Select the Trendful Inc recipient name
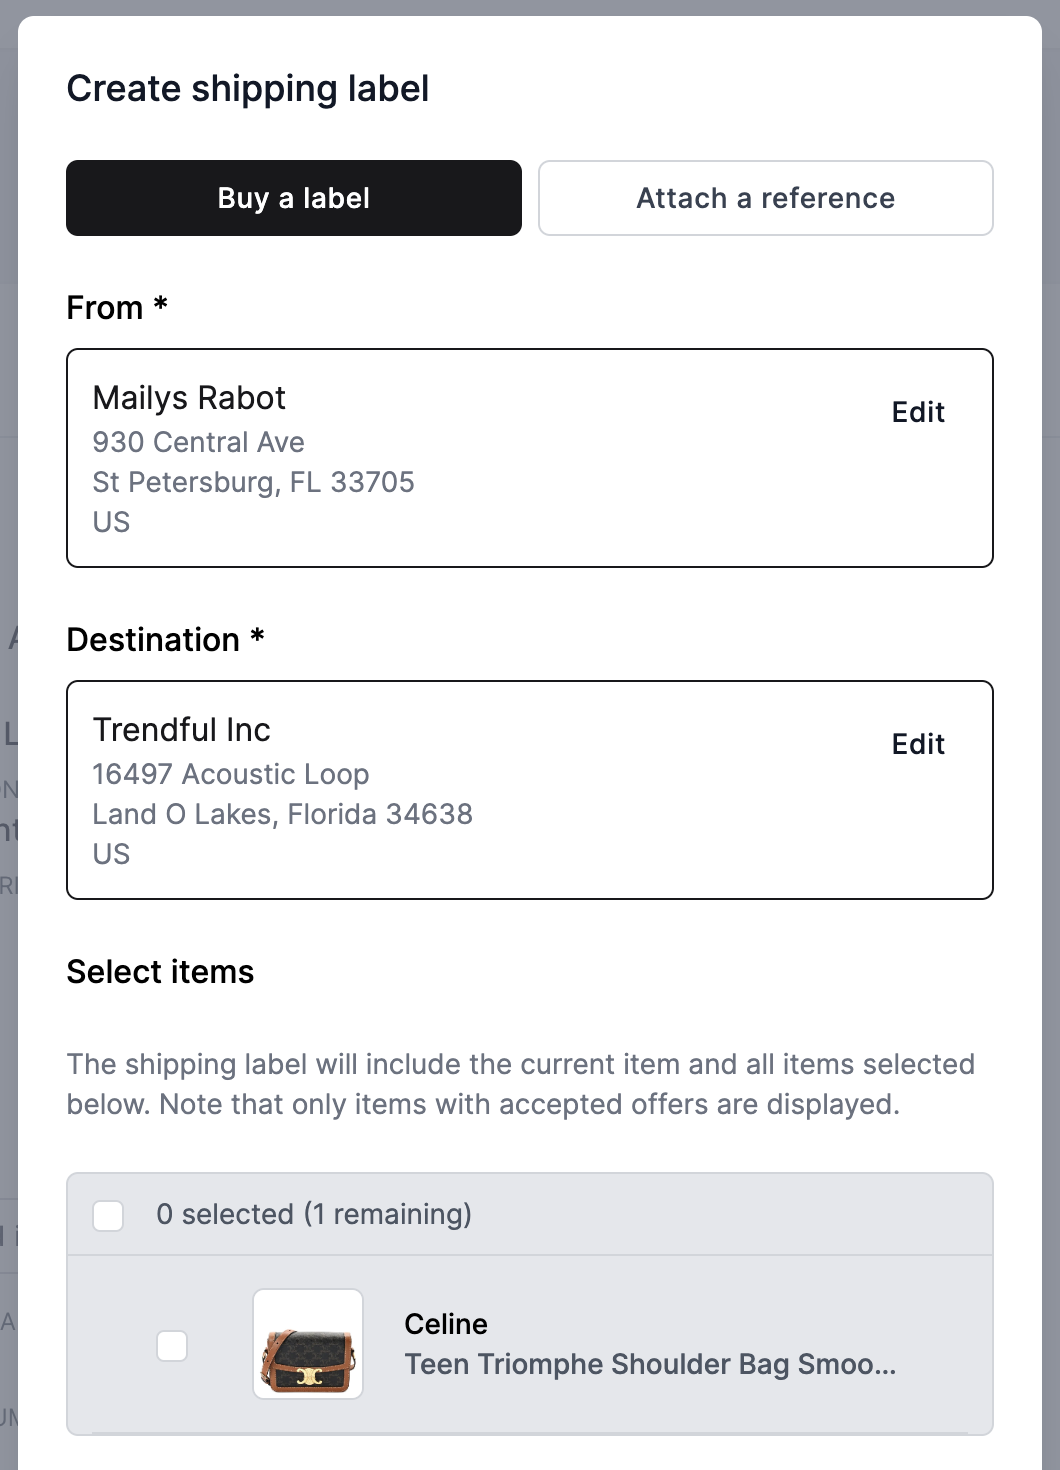Viewport: 1060px width, 1470px height. click(x=181, y=730)
